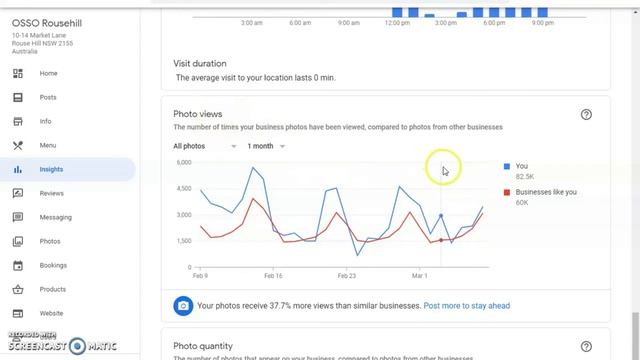Open the Home menu item
Viewport: 640px width, 360px height.
(x=49, y=73)
